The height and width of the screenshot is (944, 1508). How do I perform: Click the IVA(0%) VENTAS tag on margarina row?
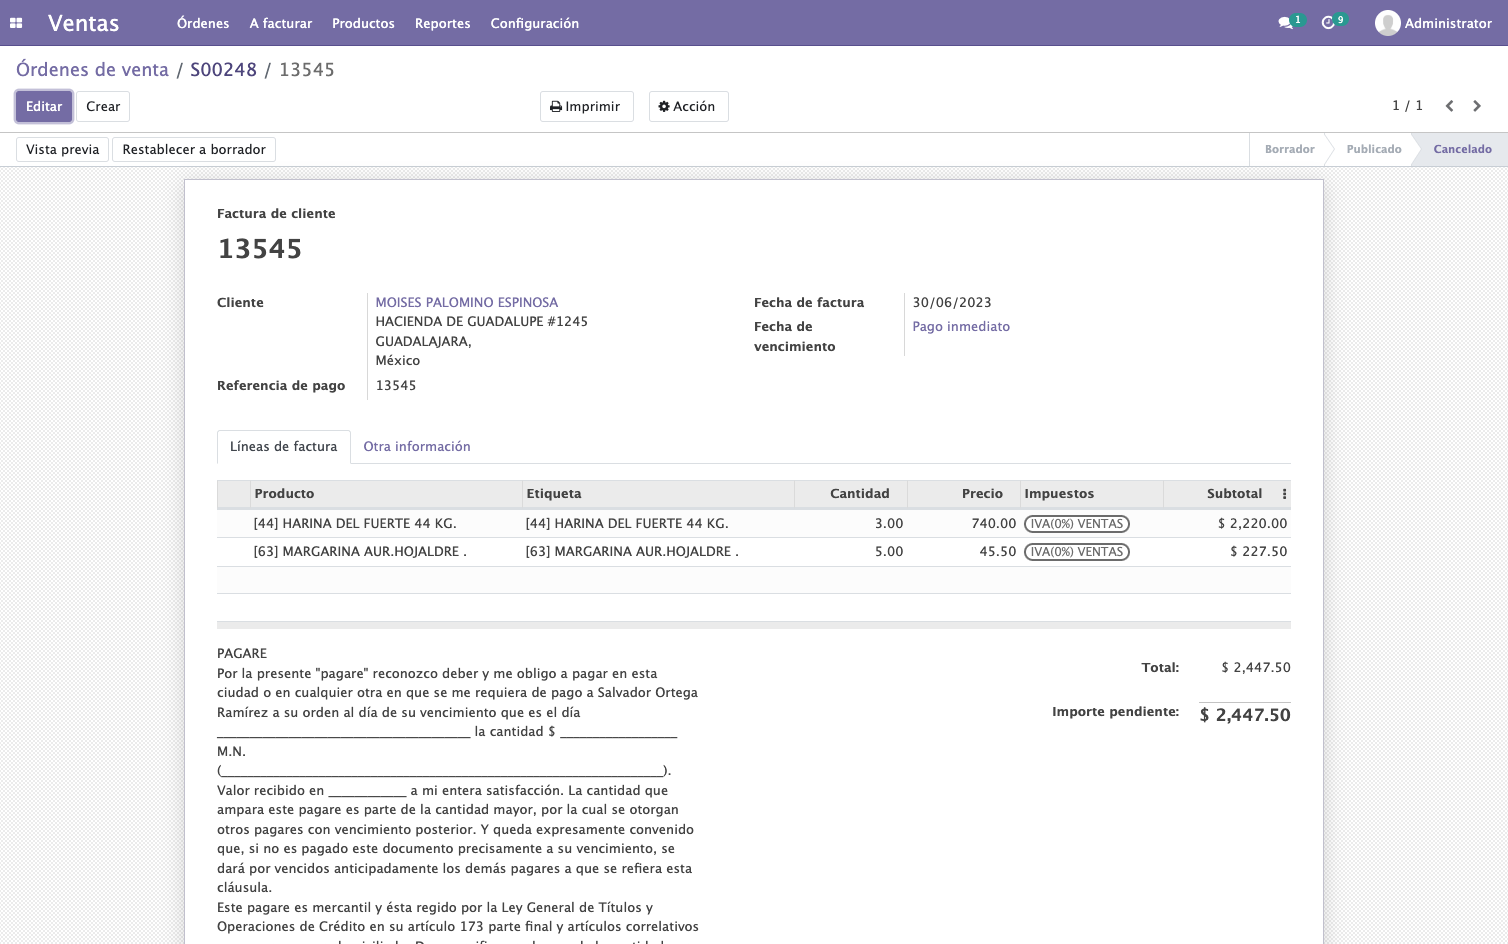point(1077,552)
